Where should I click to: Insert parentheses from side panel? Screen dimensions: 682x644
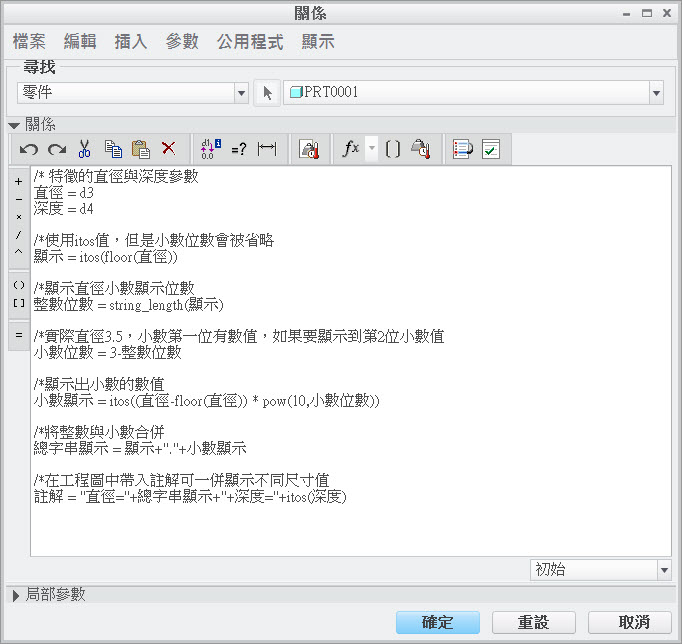pyautogui.click(x=19, y=285)
